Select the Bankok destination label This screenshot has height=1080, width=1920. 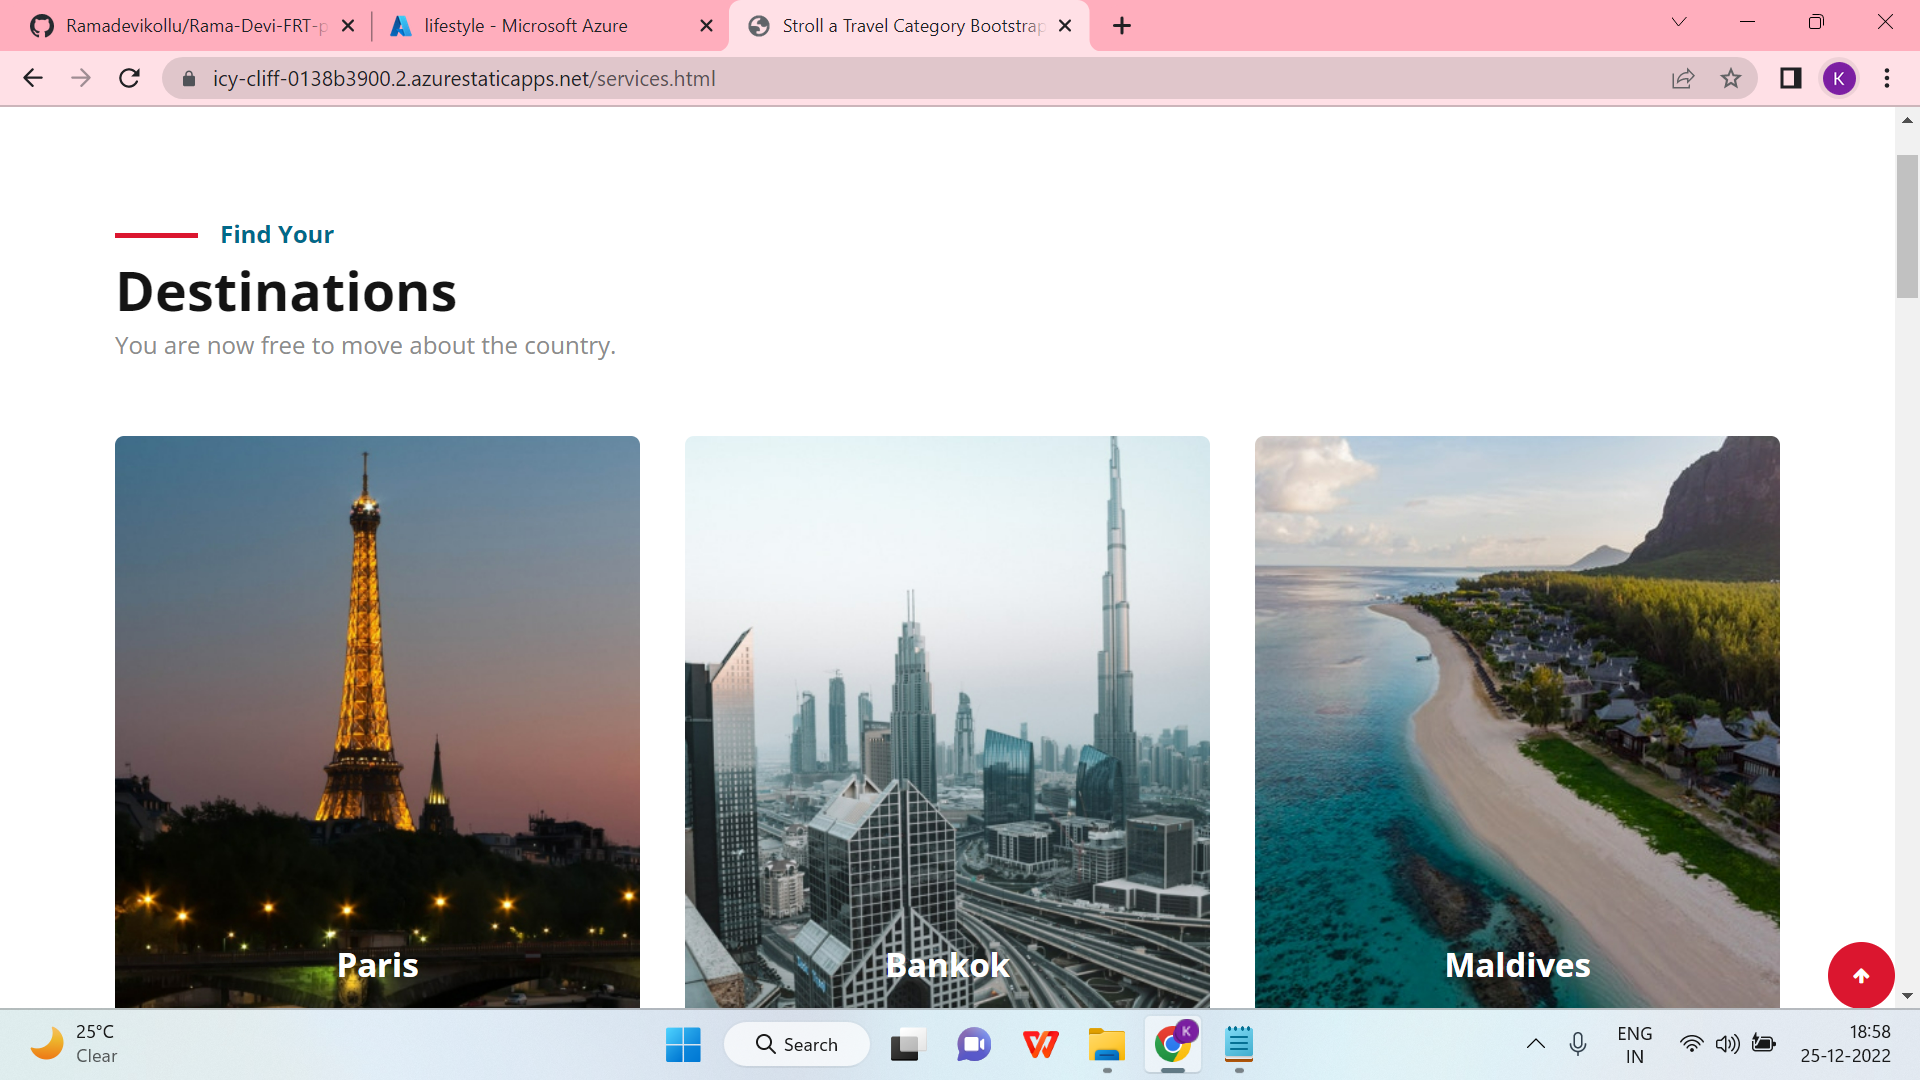(947, 965)
